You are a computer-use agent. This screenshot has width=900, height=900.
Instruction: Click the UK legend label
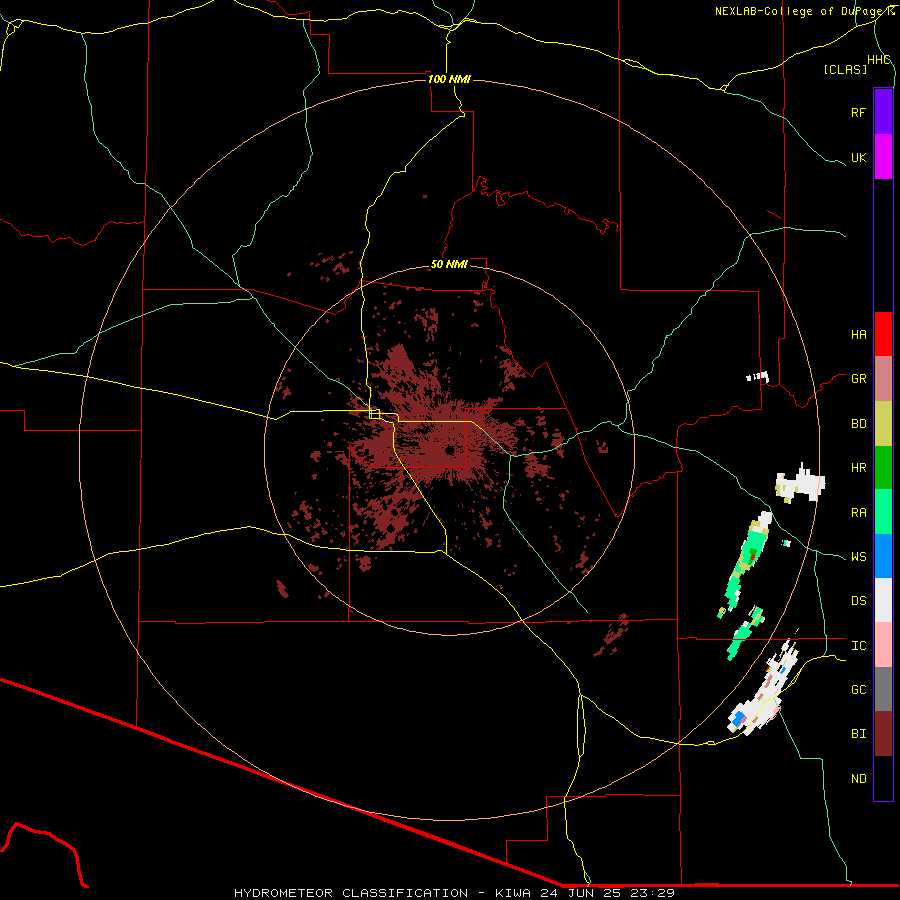tap(859, 157)
